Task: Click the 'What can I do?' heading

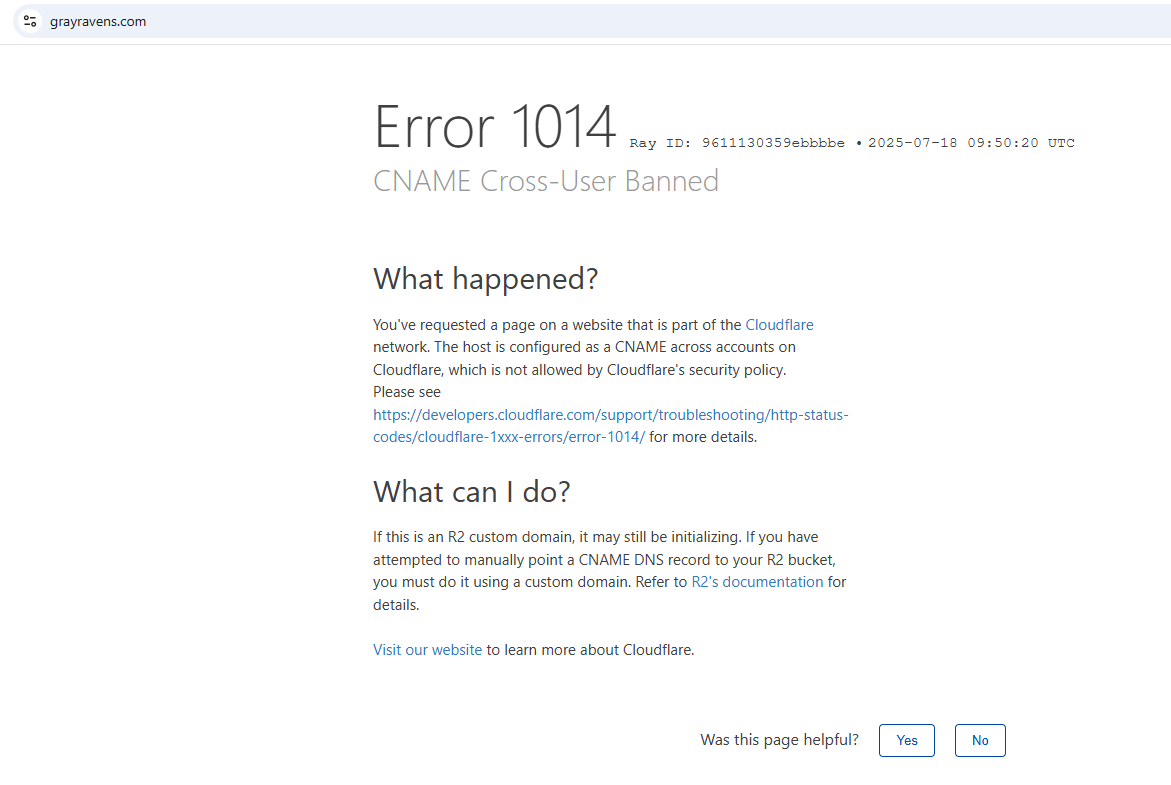Action: click(x=471, y=492)
